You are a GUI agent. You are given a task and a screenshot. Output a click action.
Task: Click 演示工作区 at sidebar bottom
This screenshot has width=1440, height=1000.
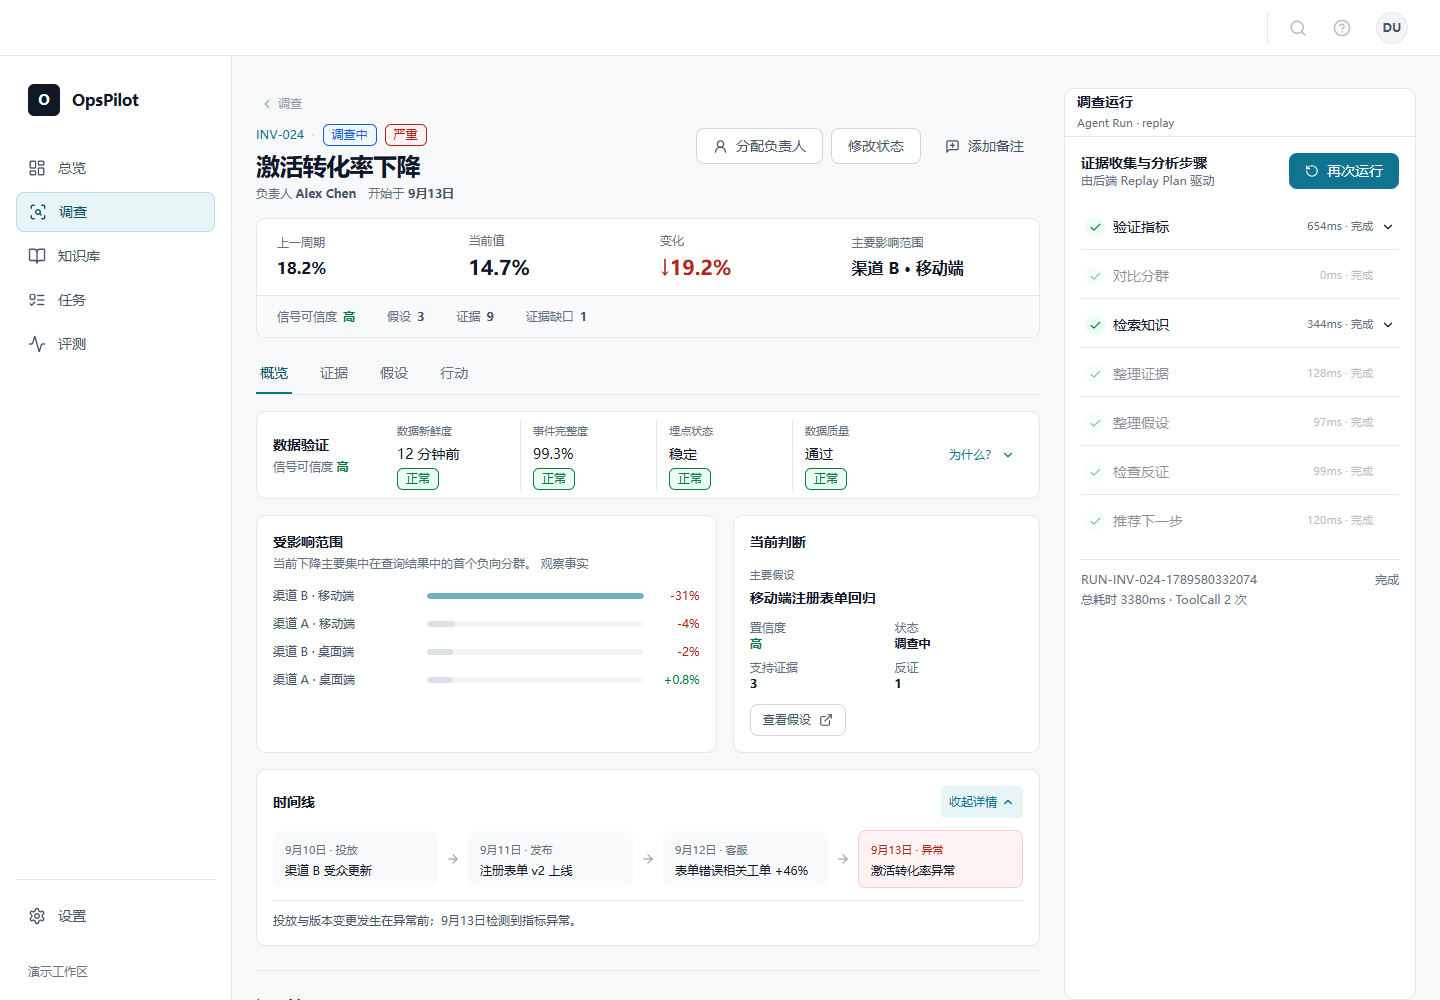(58, 972)
